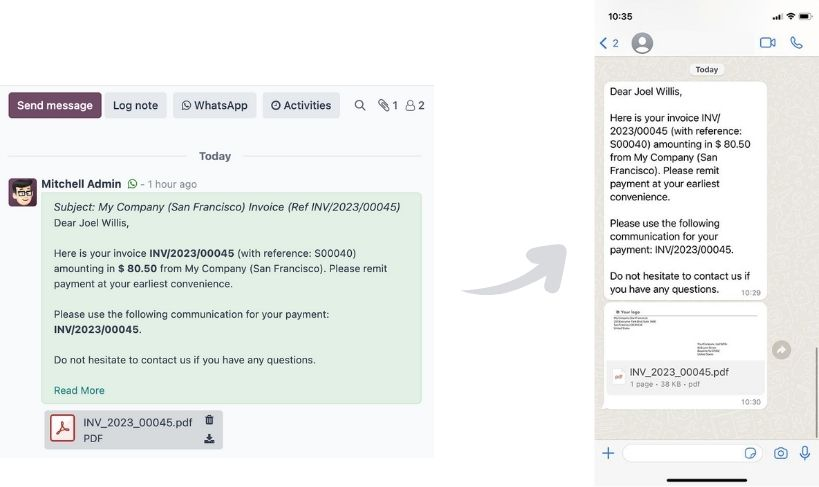Download the INV_2023_00045.pdf attachment
Viewport: 819px width, 487px height.
pos(209,438)
